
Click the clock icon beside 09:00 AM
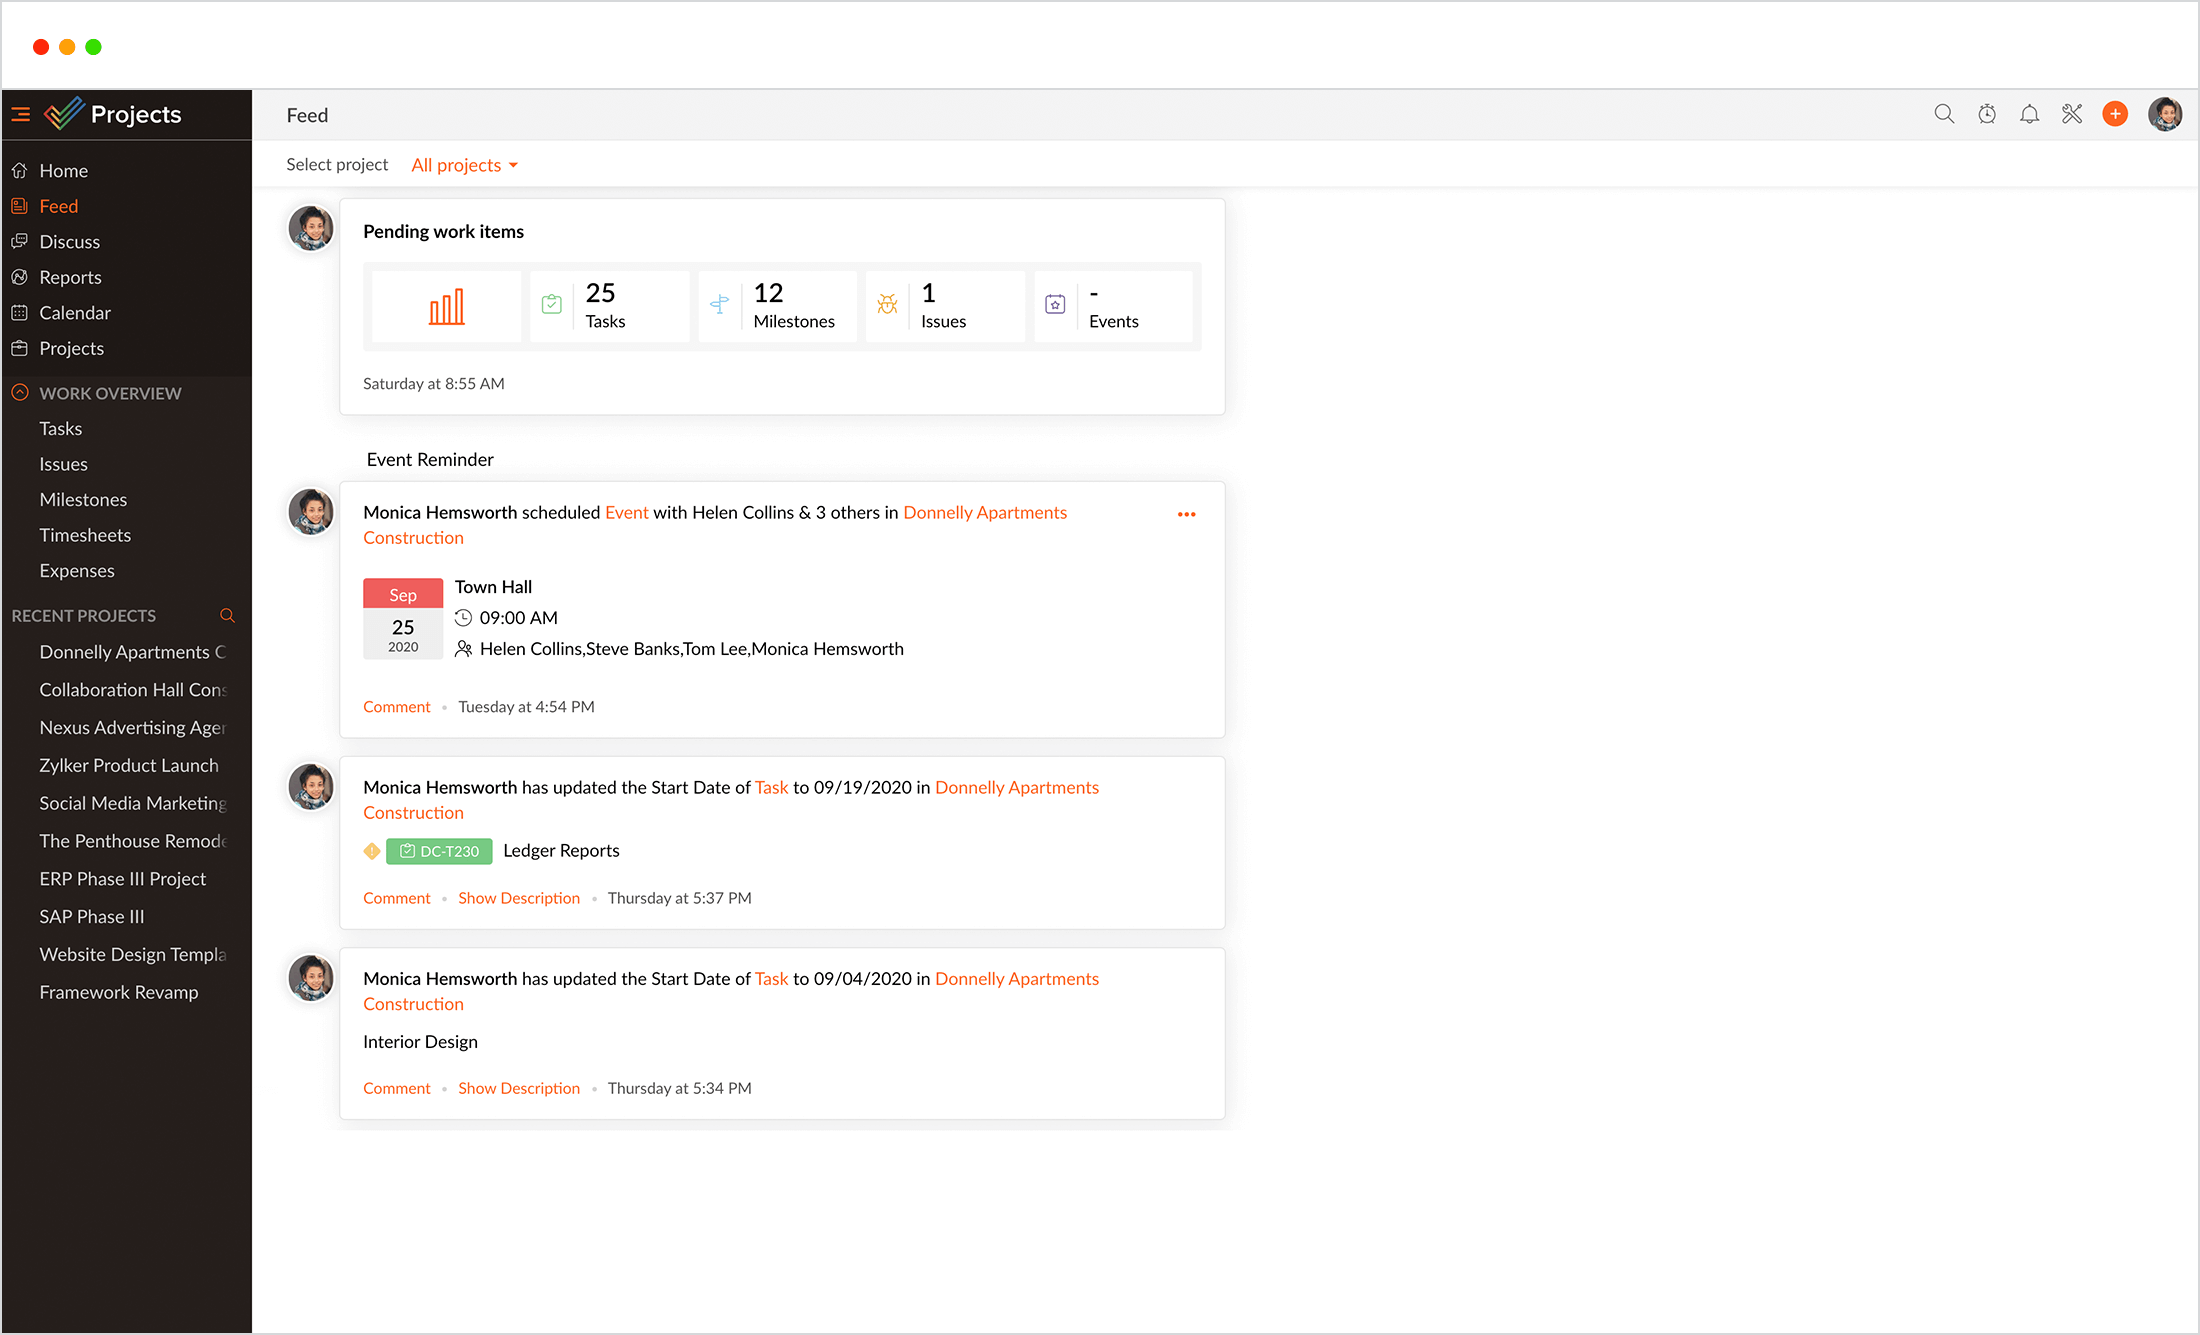[x=463, y=618]
